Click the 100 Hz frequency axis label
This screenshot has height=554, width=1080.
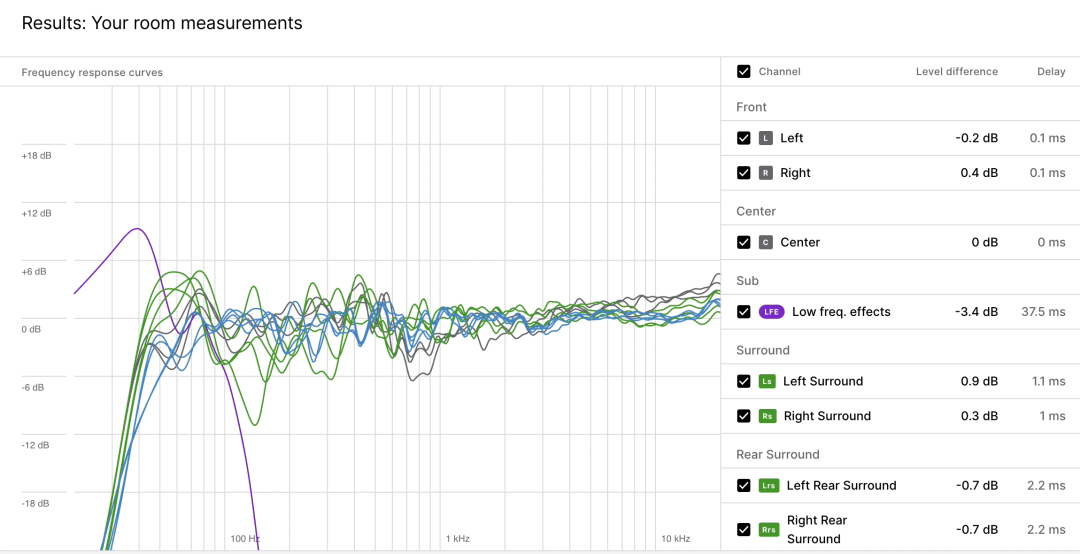click(x=245, y=538)
